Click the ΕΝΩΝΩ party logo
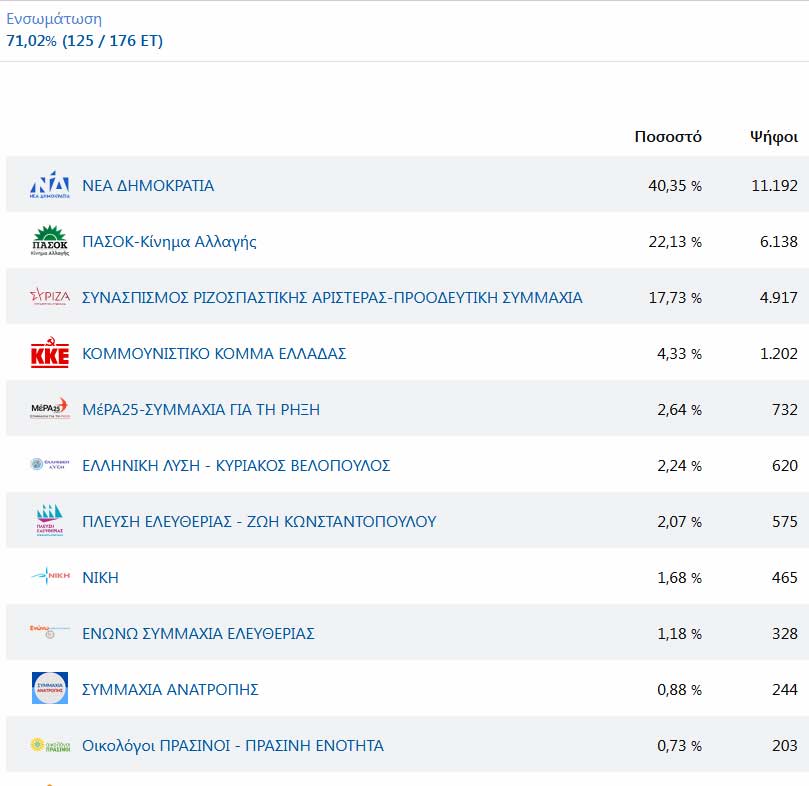Screen dimensions: 809x786 click(x=50, y=632)
